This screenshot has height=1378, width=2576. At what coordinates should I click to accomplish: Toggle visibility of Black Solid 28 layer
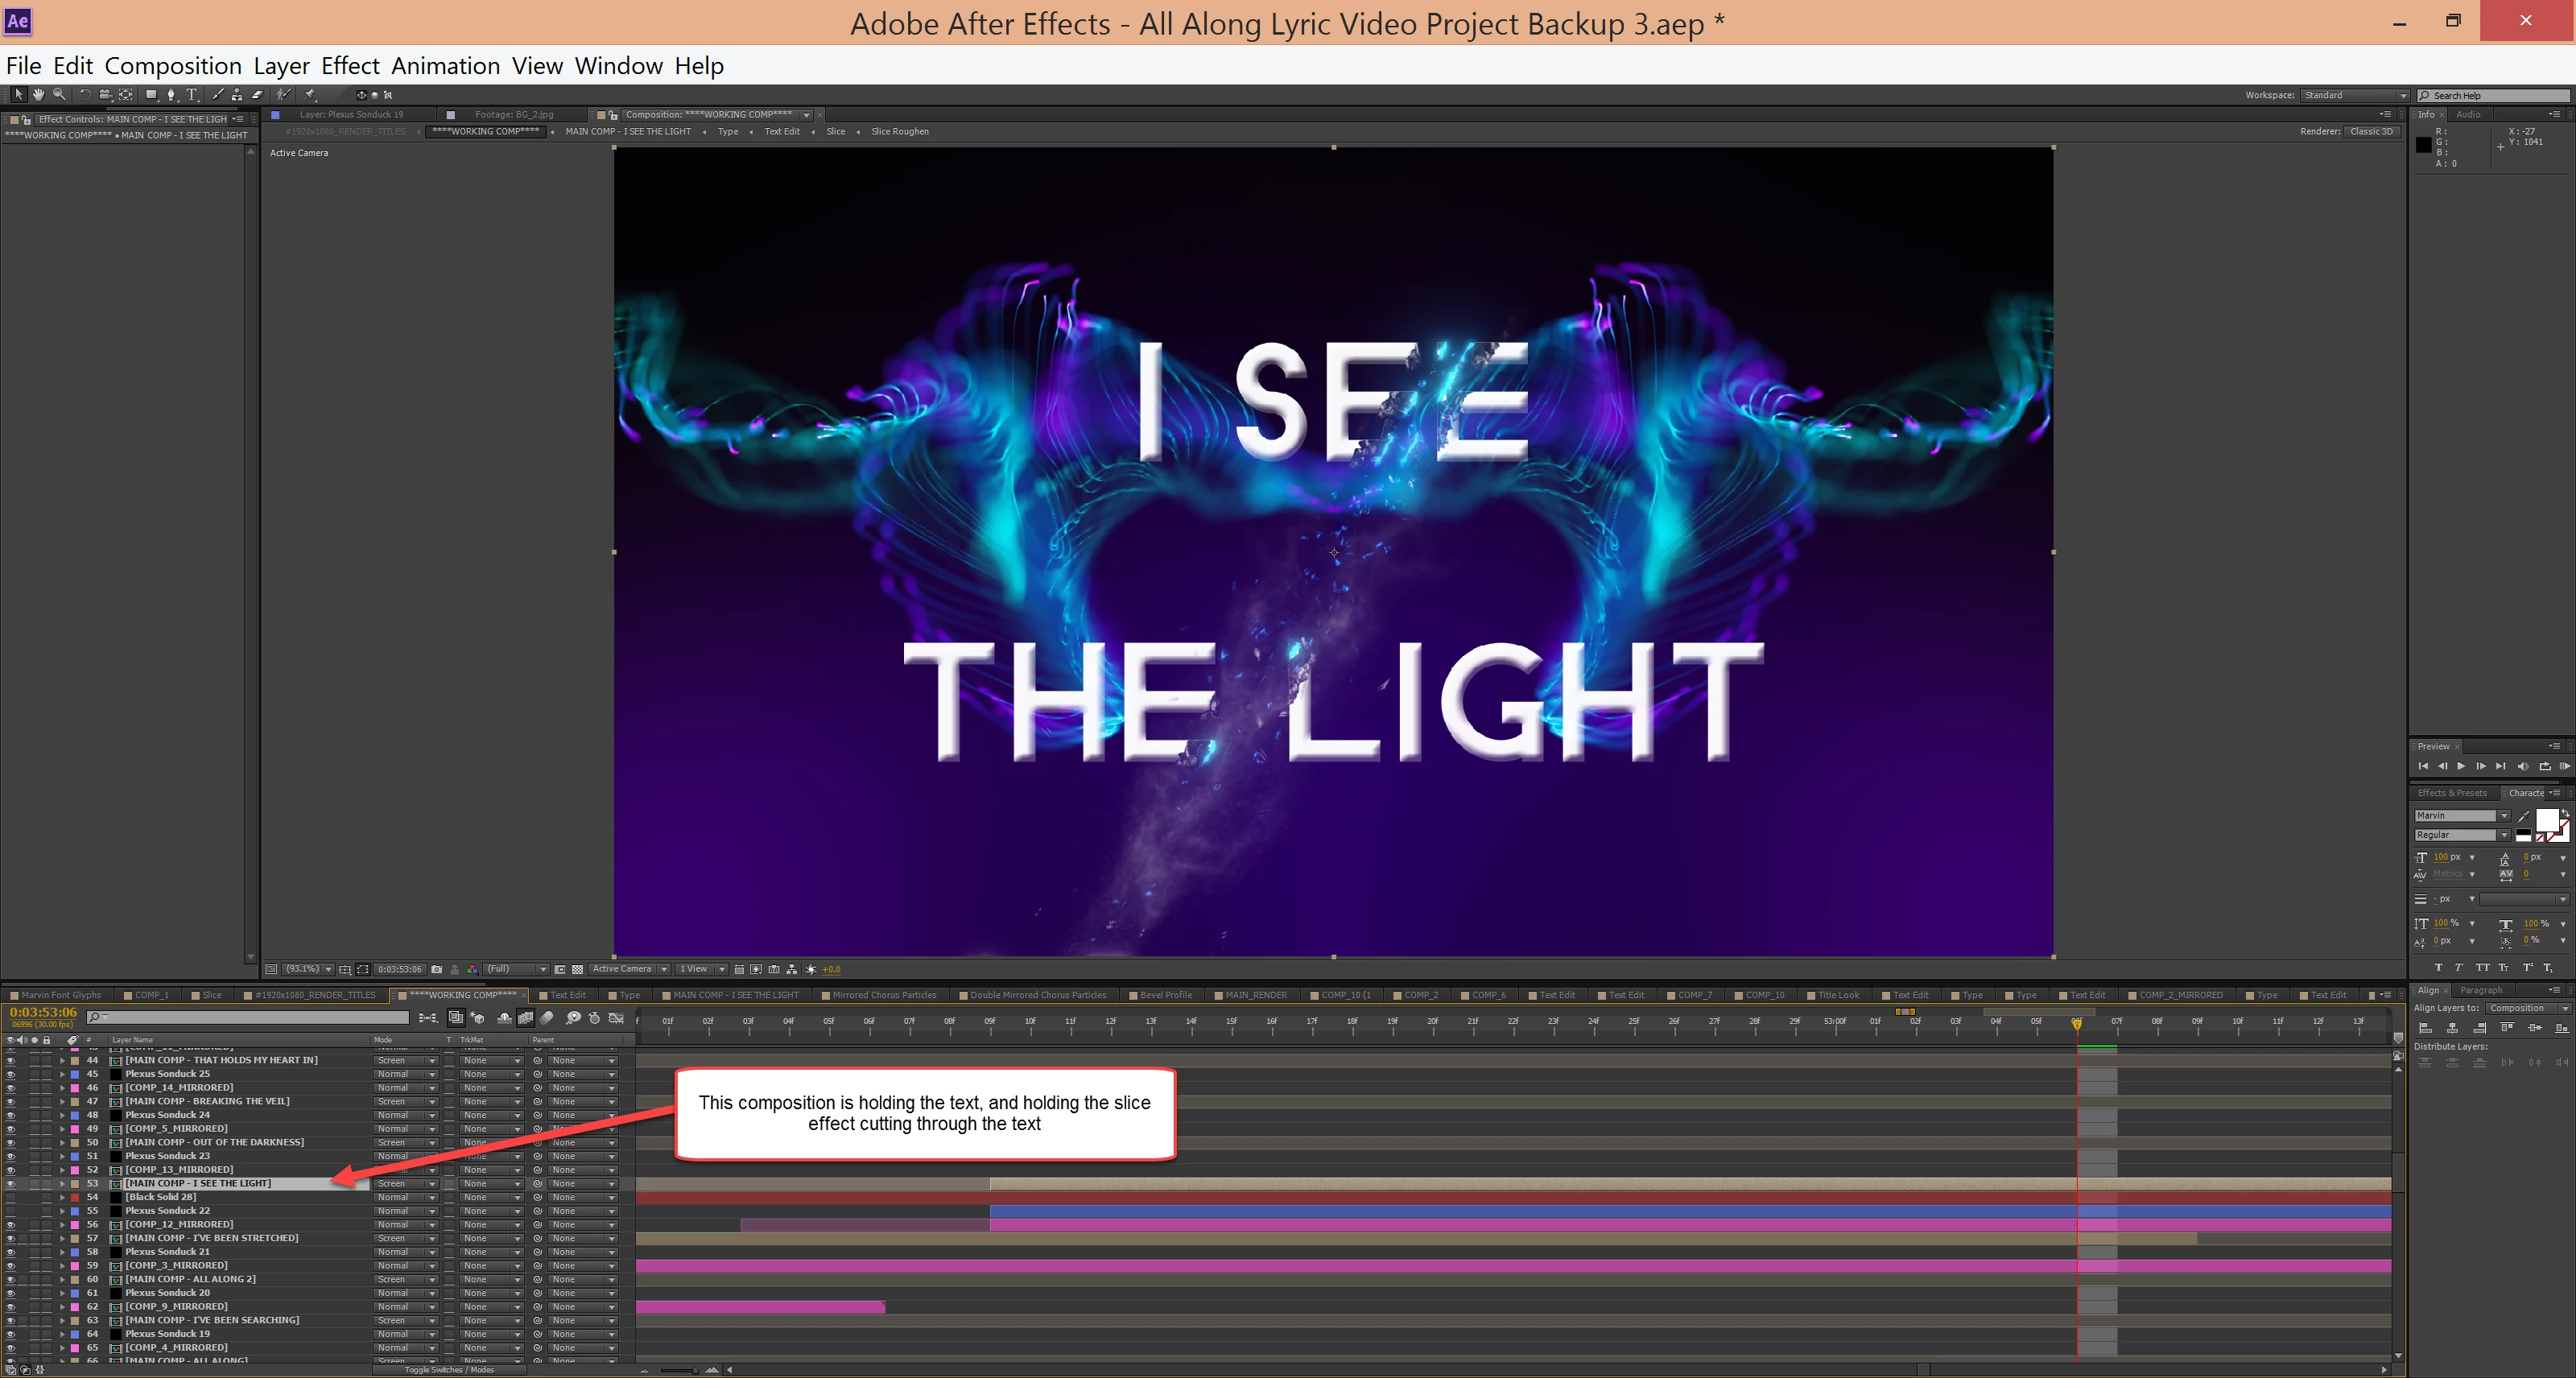click(x=10, y=1197)
